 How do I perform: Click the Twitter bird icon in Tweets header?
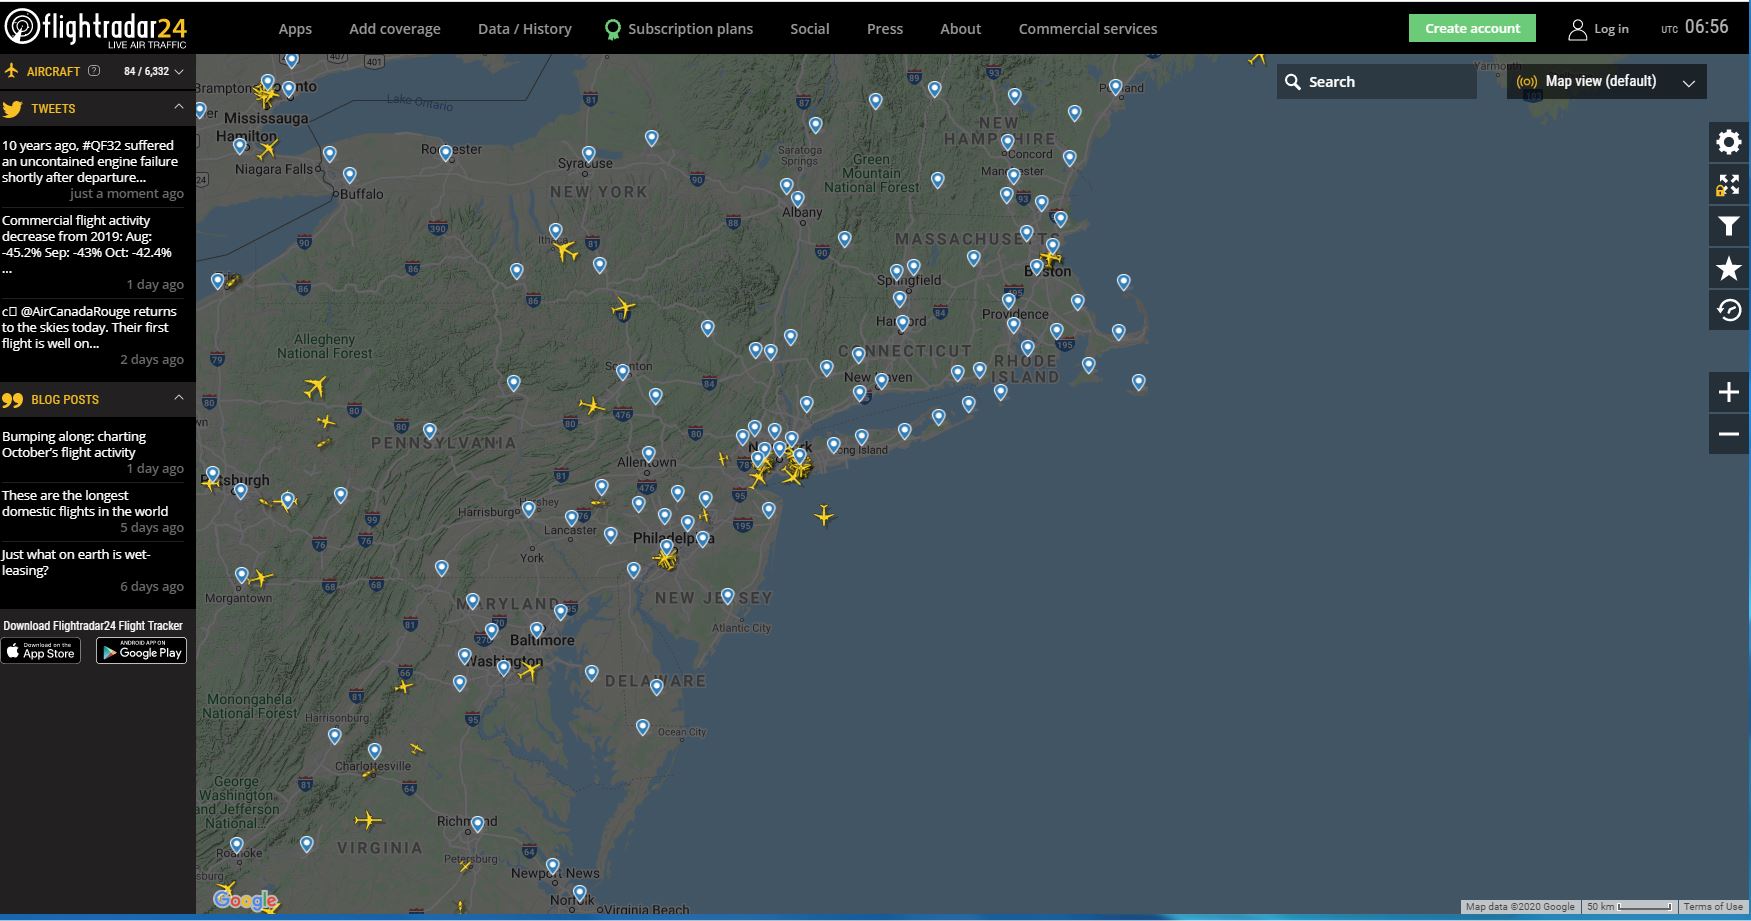pos(12,109)
